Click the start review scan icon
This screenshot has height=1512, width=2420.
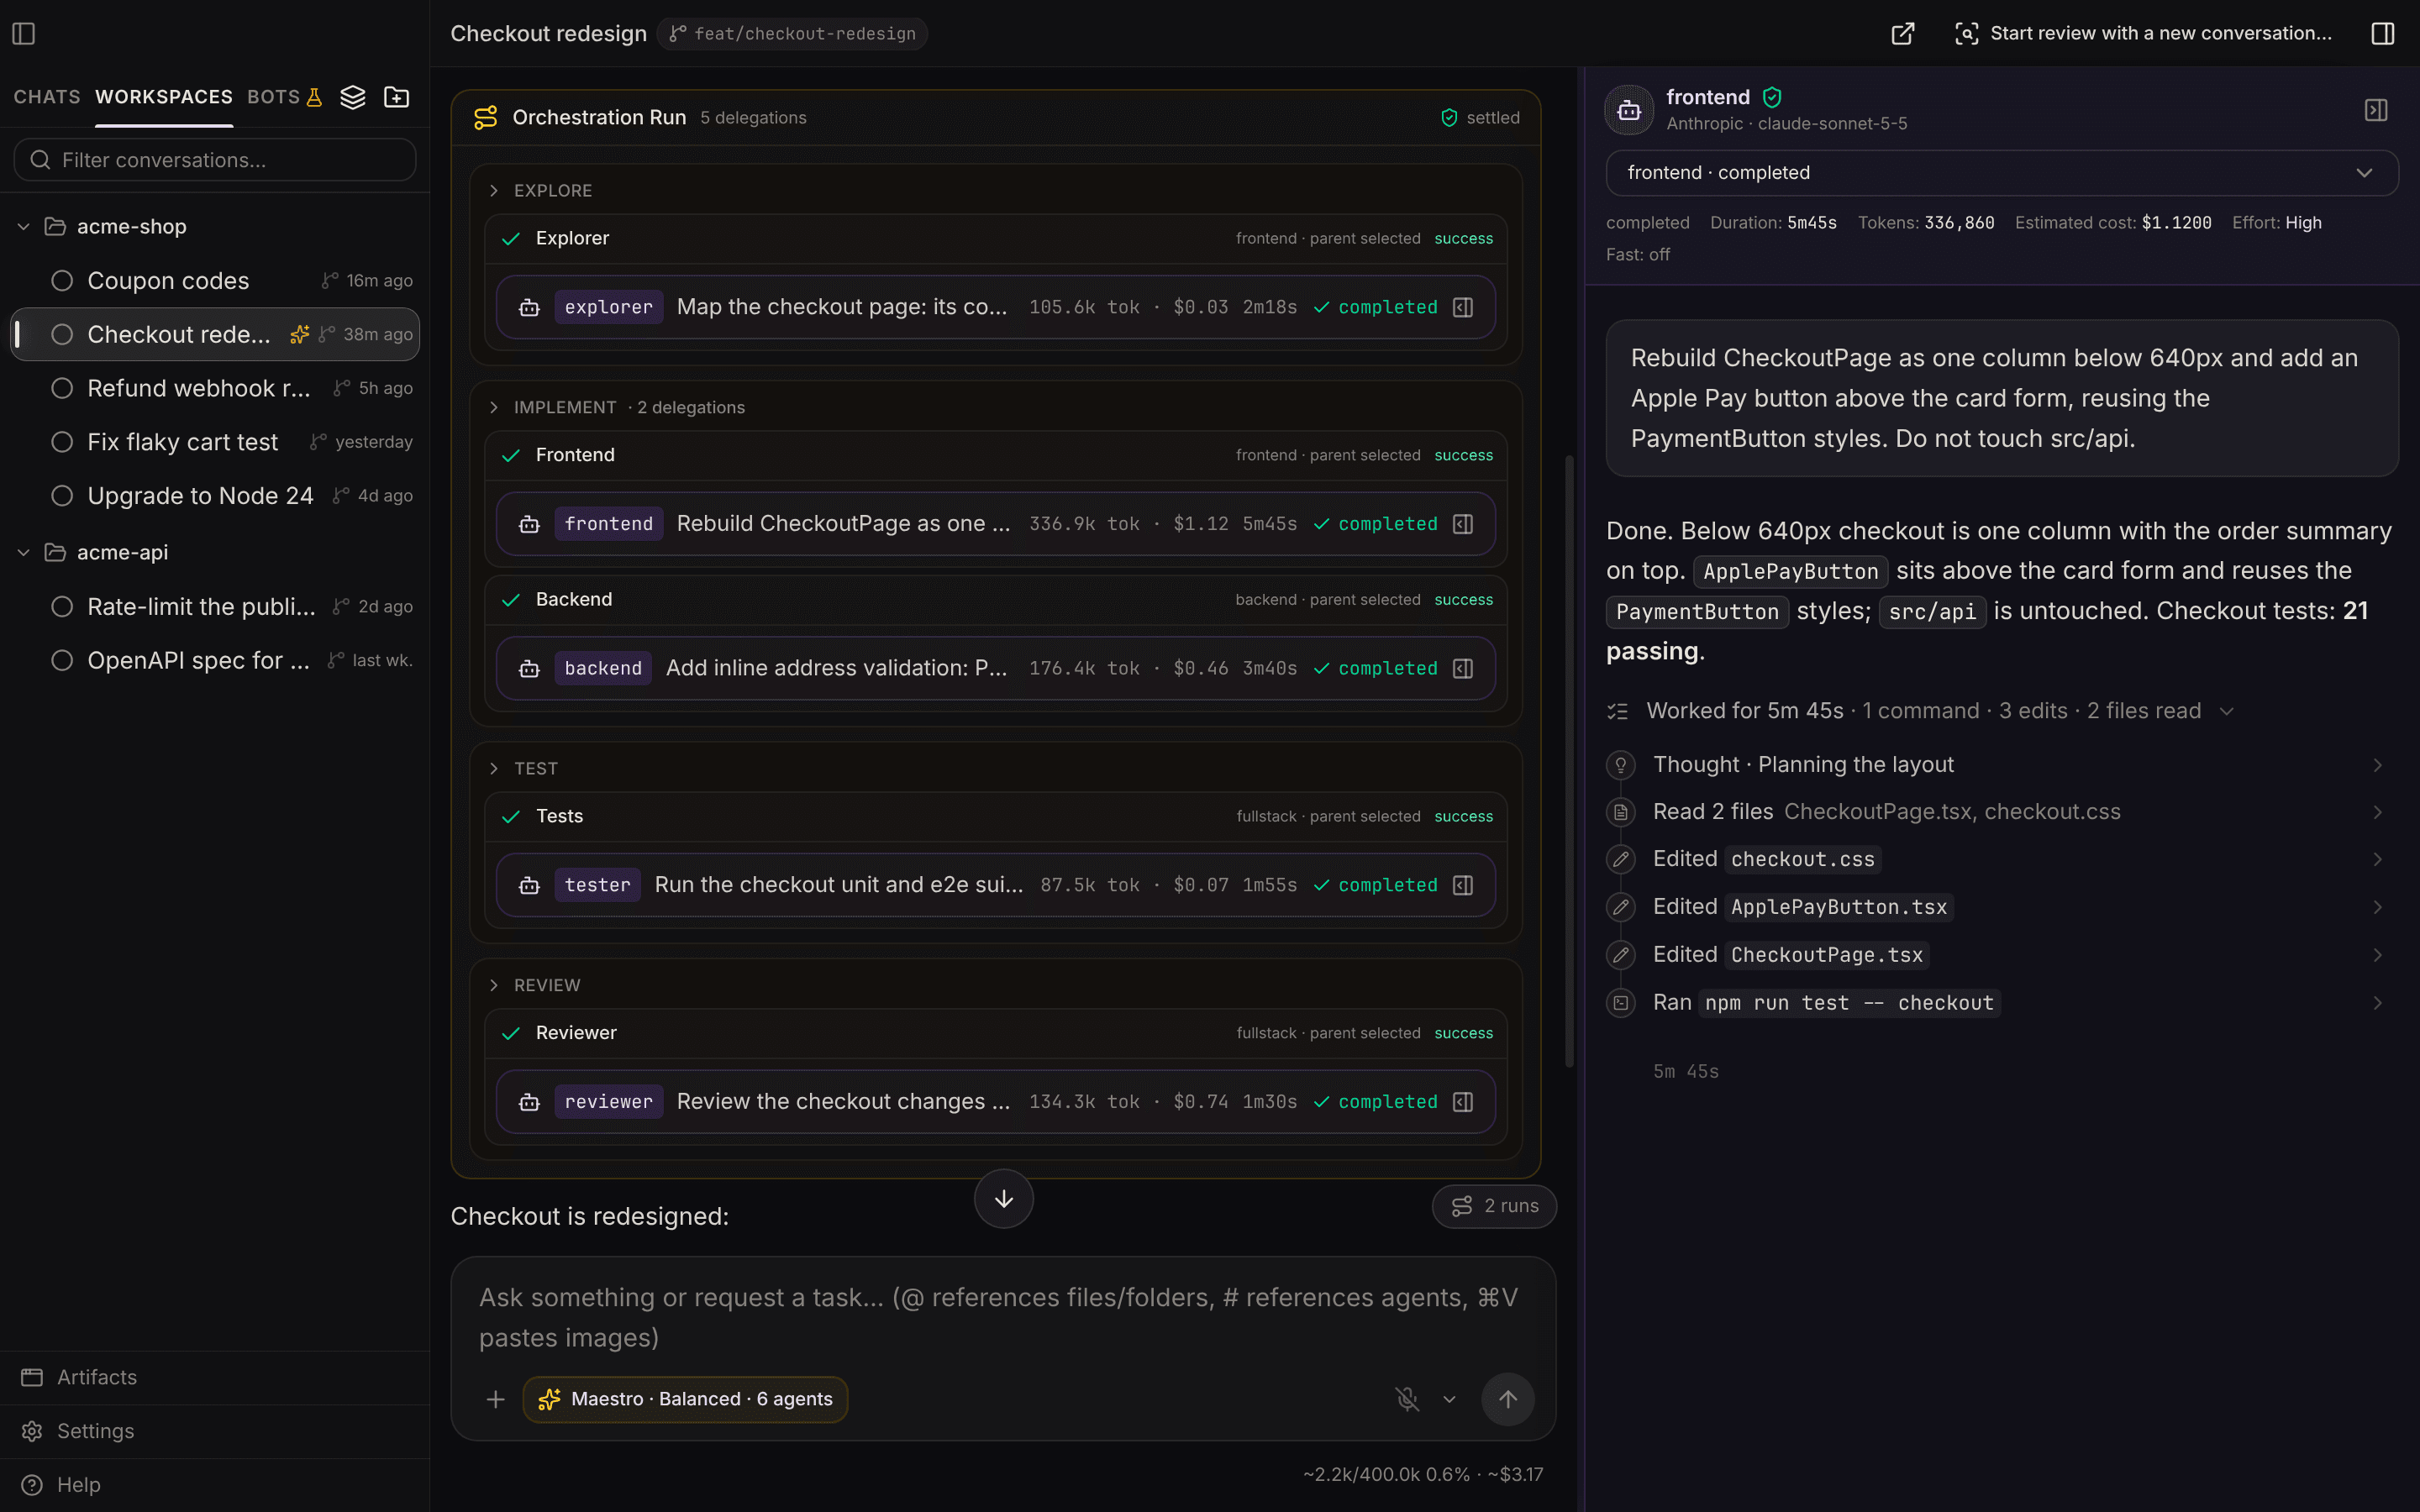[1966, 33]
